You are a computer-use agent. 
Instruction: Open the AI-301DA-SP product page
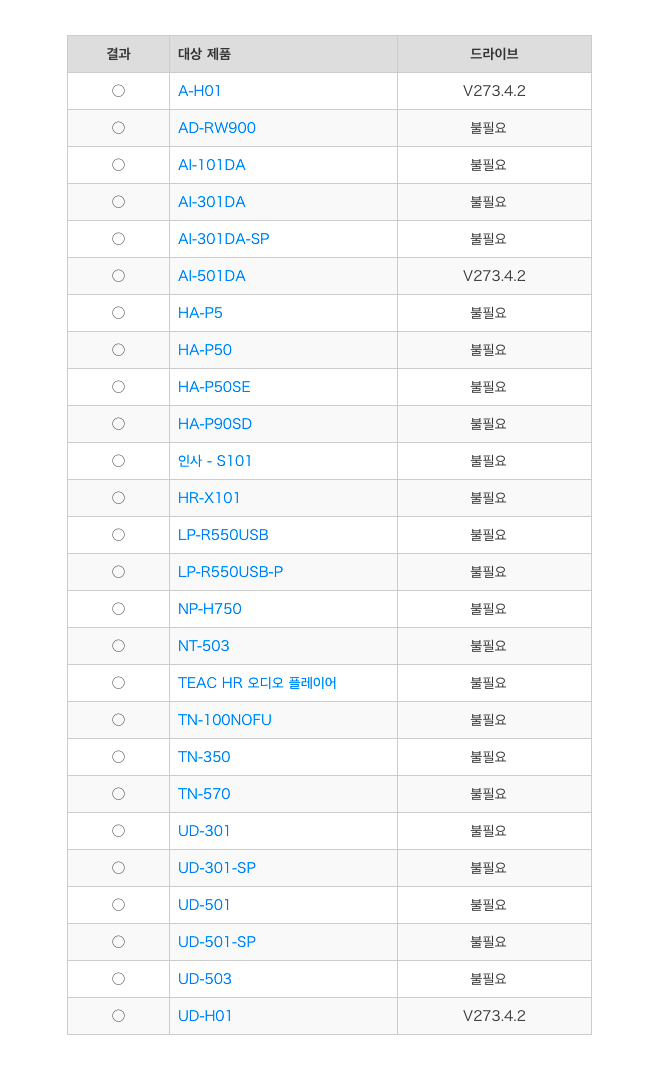[x=224, y=239]
